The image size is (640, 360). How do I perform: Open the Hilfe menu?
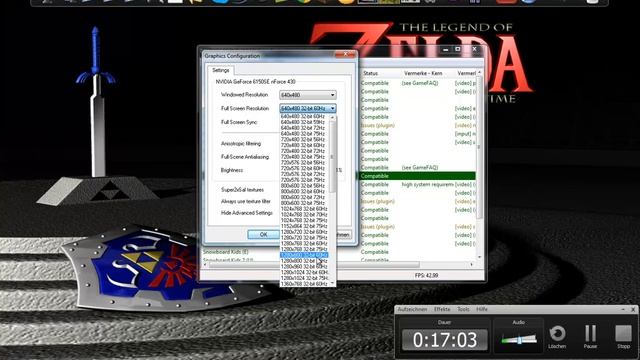pyautogui.click(x=482, y=309)
